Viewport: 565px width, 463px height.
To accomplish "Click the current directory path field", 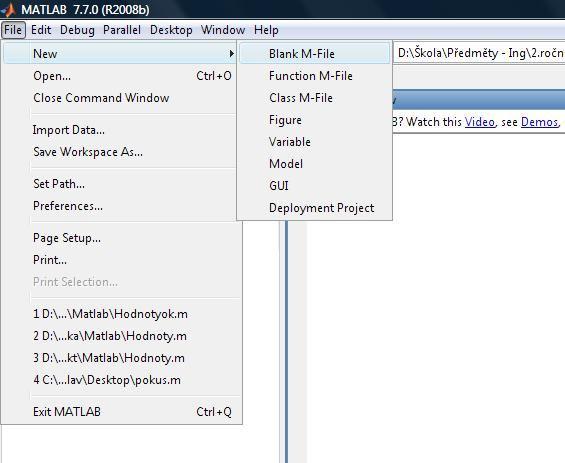I will click(479, 53).
